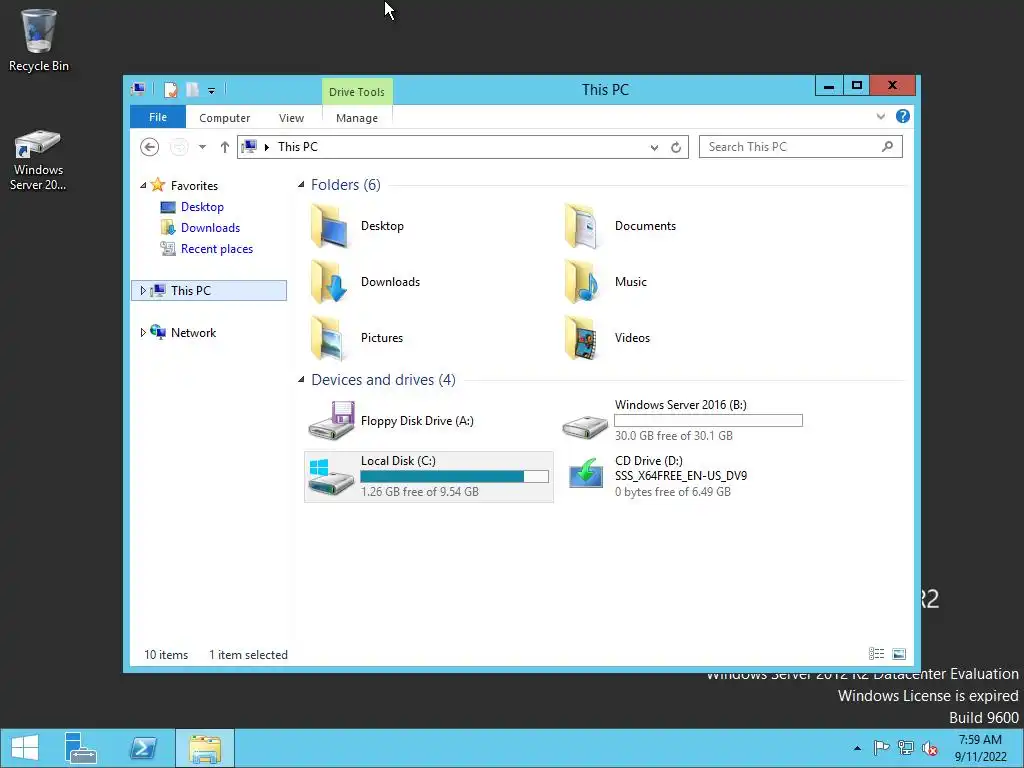Viewport: 1024px width, 768px height.
Task: Click the Search This PC field
Action: coord(801,147)
